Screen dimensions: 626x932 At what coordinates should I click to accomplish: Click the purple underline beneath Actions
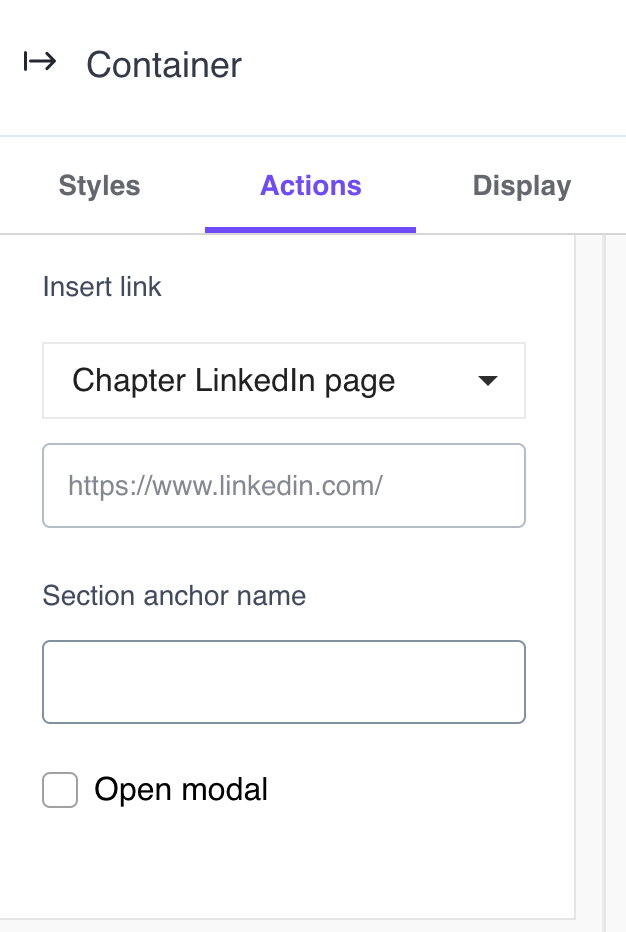click(x=310, y=230)
